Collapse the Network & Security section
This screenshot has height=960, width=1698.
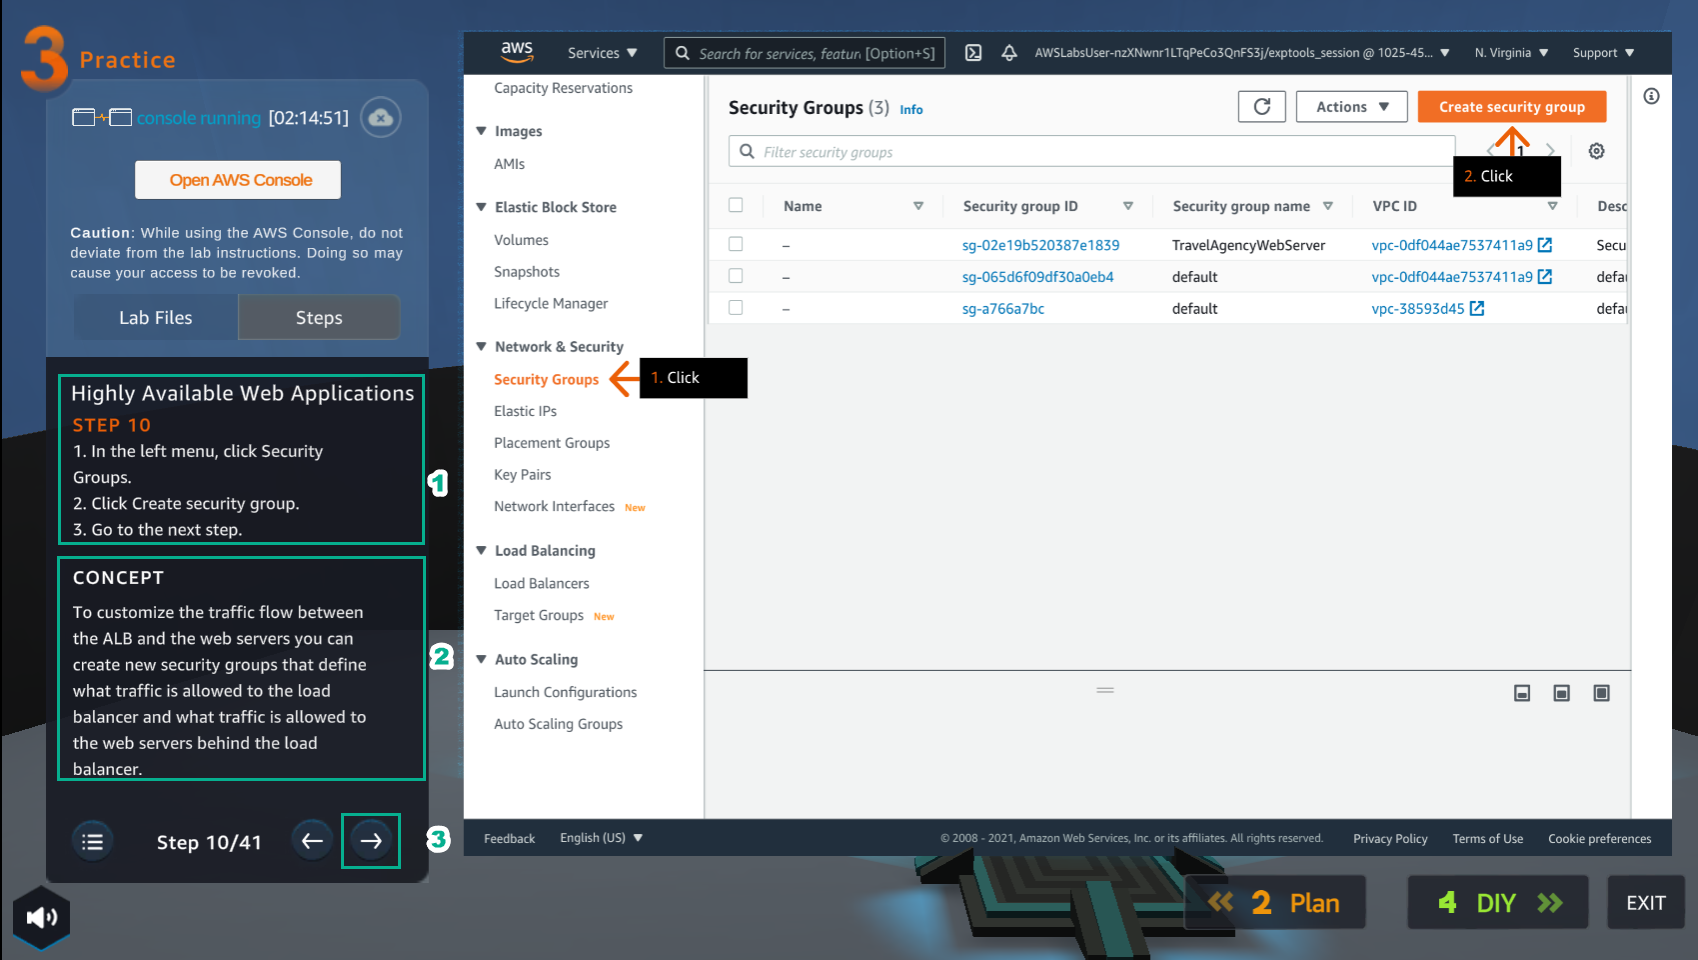click(482, 346)
